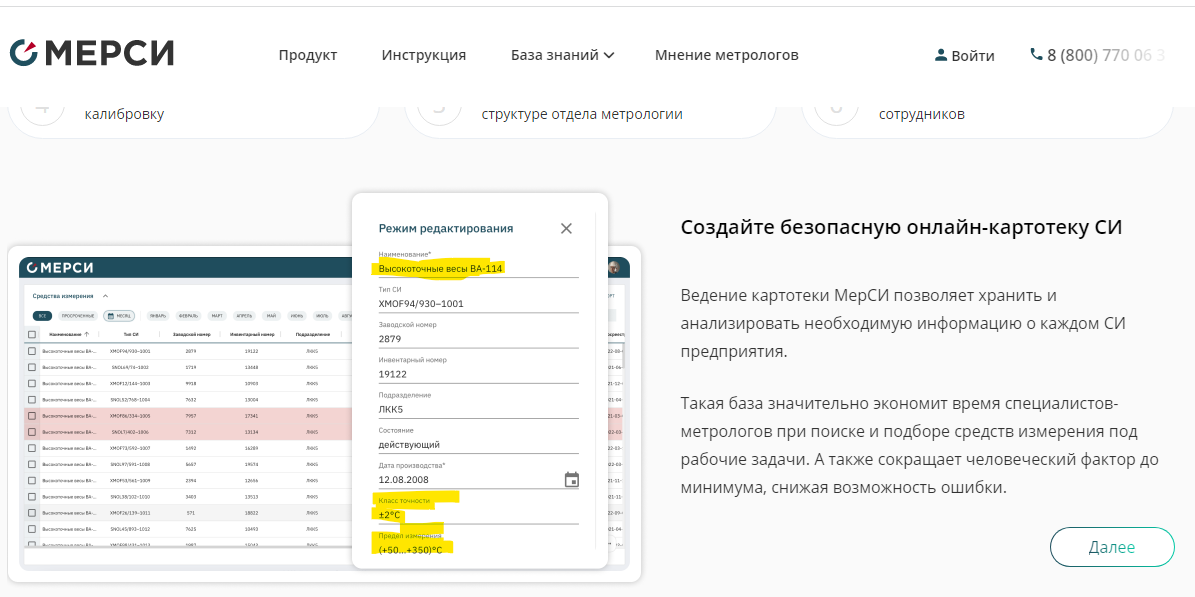The image size is (1195, 597).
Task: Click the МерСИ logo in the header
Action: [91, 54]
